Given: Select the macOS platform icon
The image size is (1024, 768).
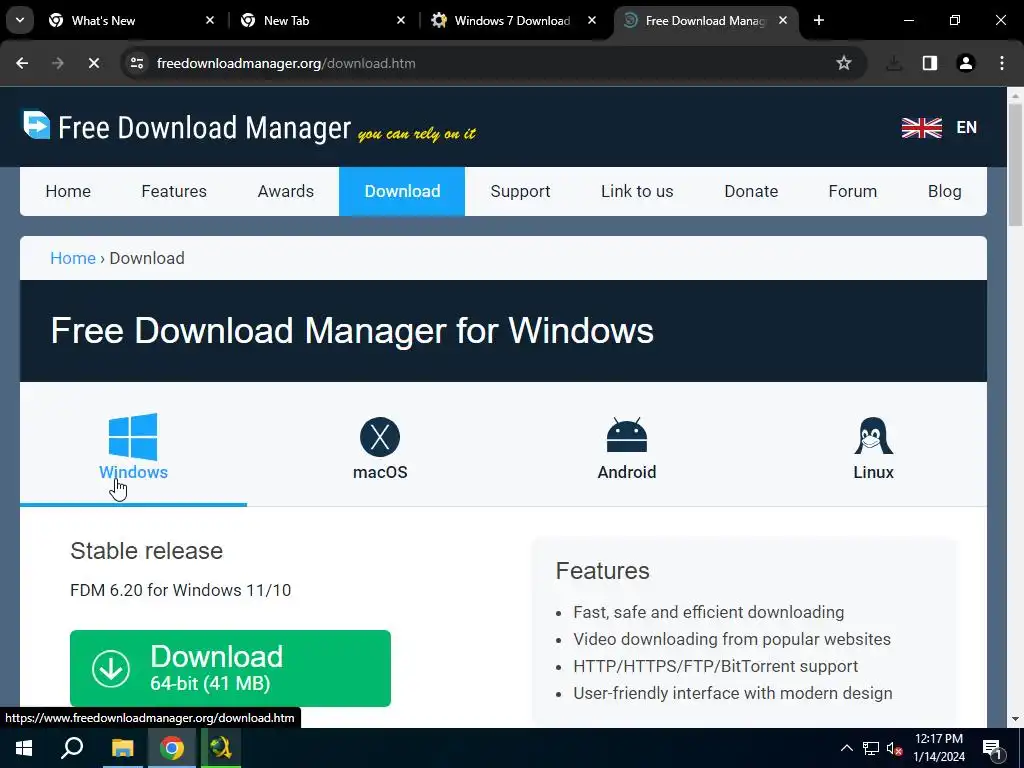Looking at the screenshot, I should click(379, 437).
